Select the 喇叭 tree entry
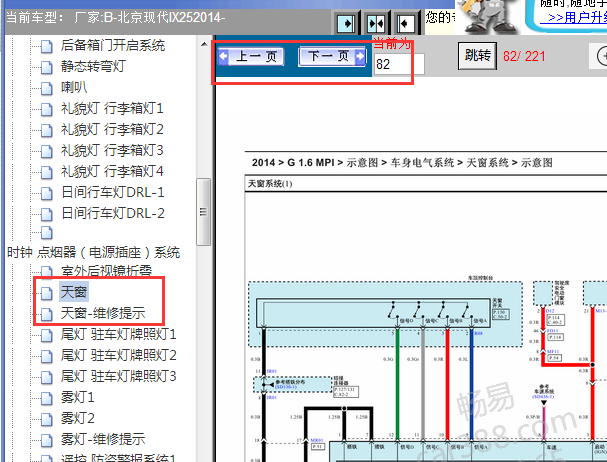The width and height of the screenshot is (607, 462). (74, 87)
